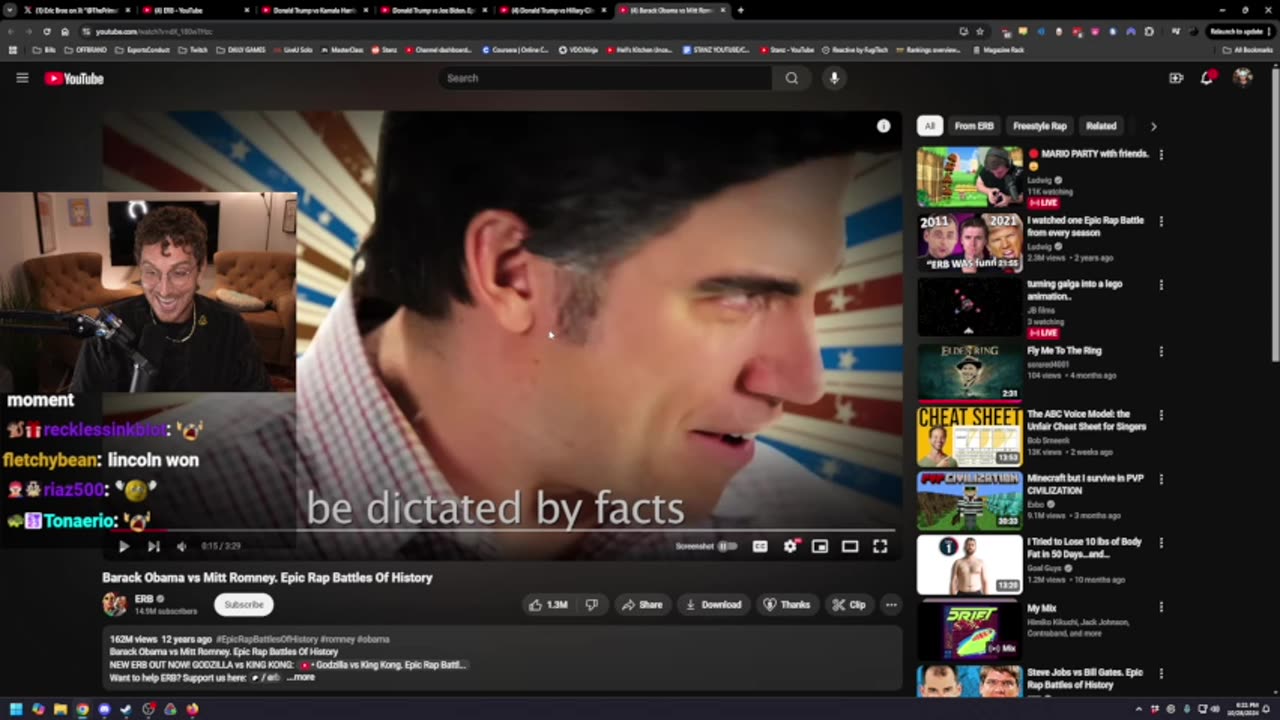Open the player settings gear

(790, 546)
